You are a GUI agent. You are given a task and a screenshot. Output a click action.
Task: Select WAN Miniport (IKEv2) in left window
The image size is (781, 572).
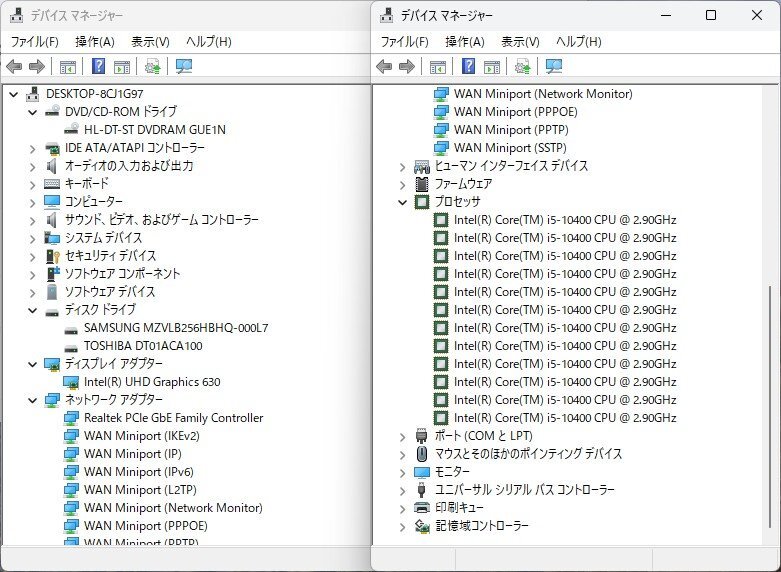(141, 436)
